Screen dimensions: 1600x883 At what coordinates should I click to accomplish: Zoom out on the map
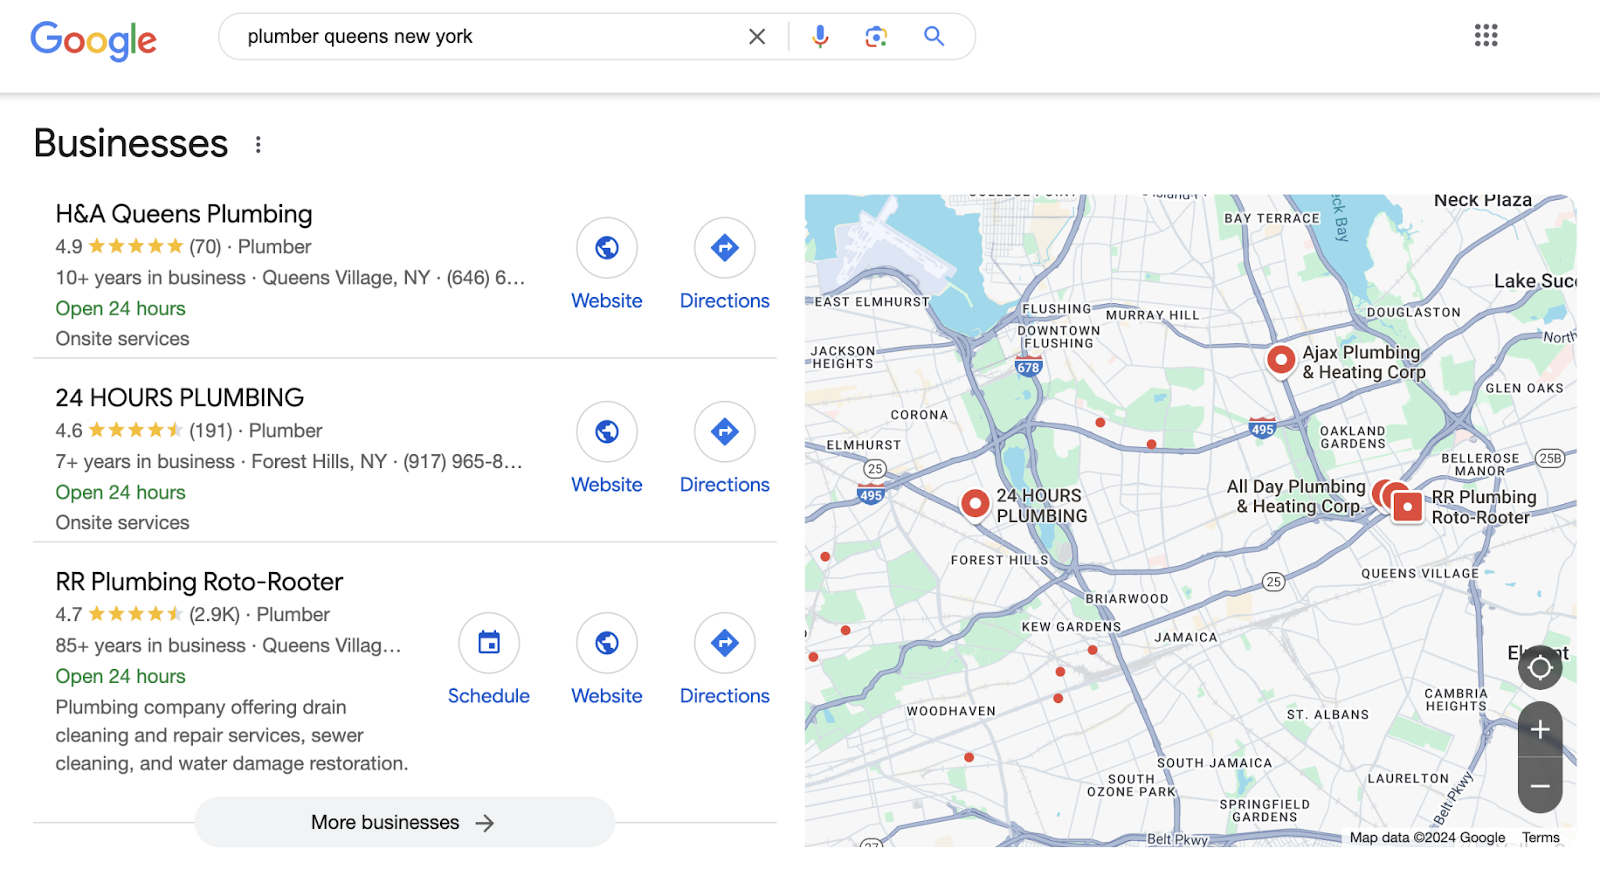point(1540,786)
